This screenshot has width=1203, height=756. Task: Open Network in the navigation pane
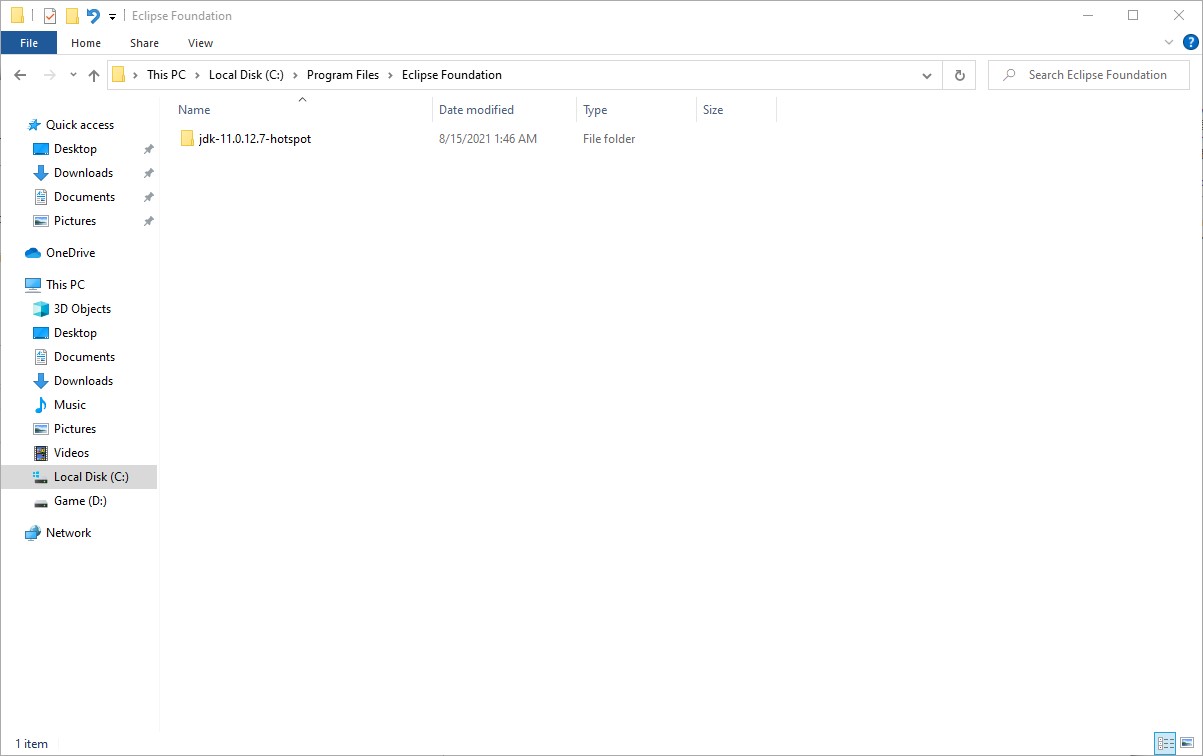68,533
